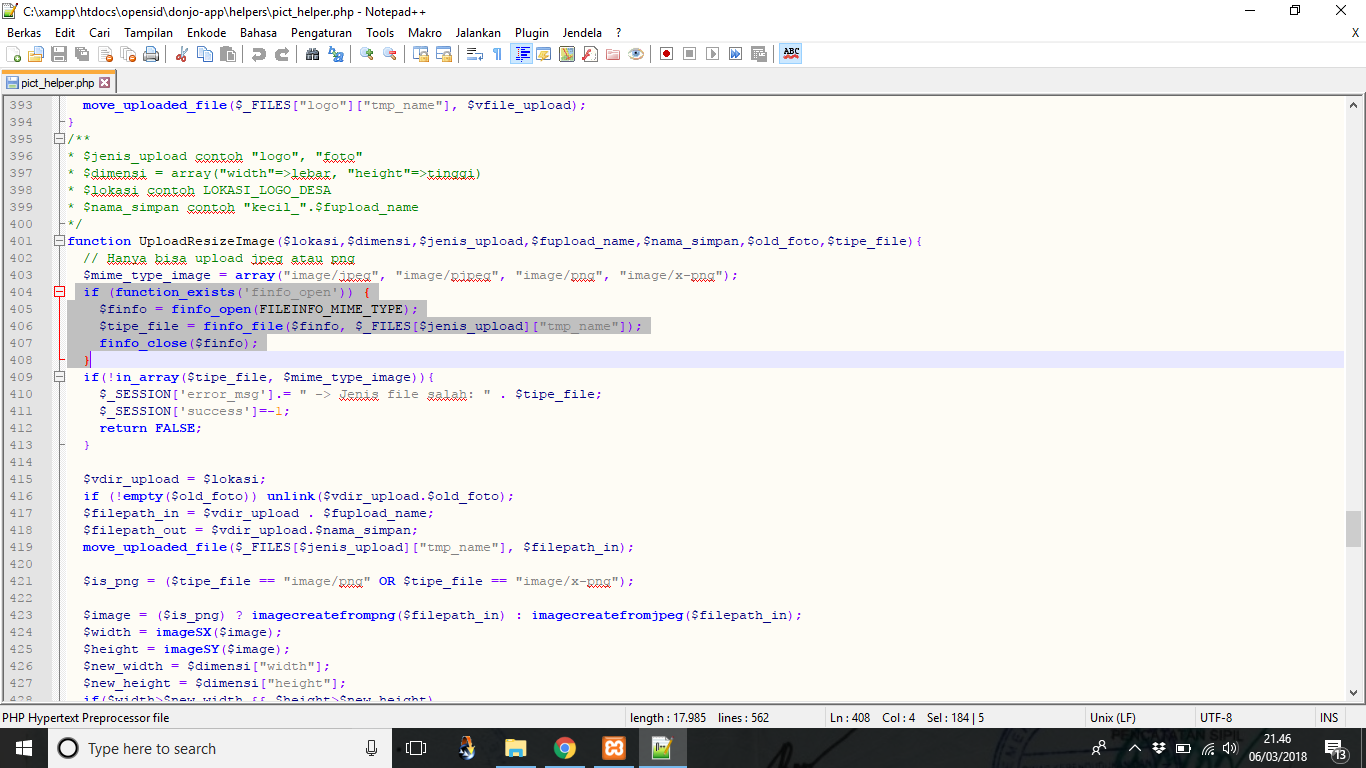Open the Document Map panel icon
This screenshot has height=768, width=1366.
tap(566, 54)
